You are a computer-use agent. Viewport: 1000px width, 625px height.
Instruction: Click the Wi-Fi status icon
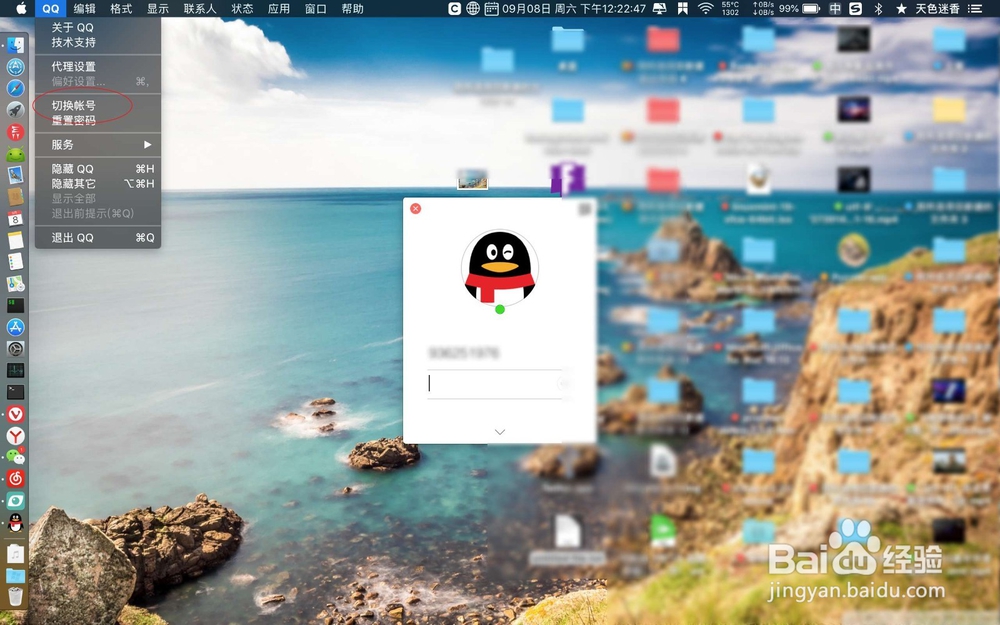point(705,8)
